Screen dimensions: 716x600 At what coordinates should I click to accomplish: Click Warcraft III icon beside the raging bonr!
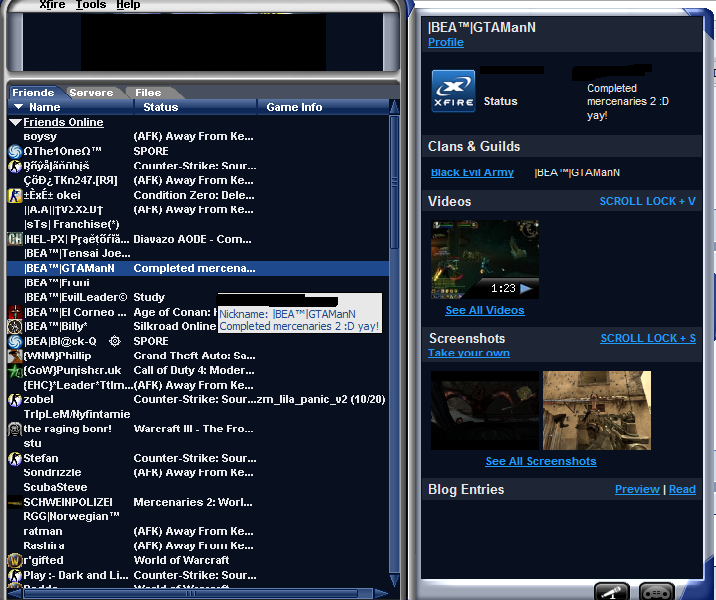pos(15,429)
